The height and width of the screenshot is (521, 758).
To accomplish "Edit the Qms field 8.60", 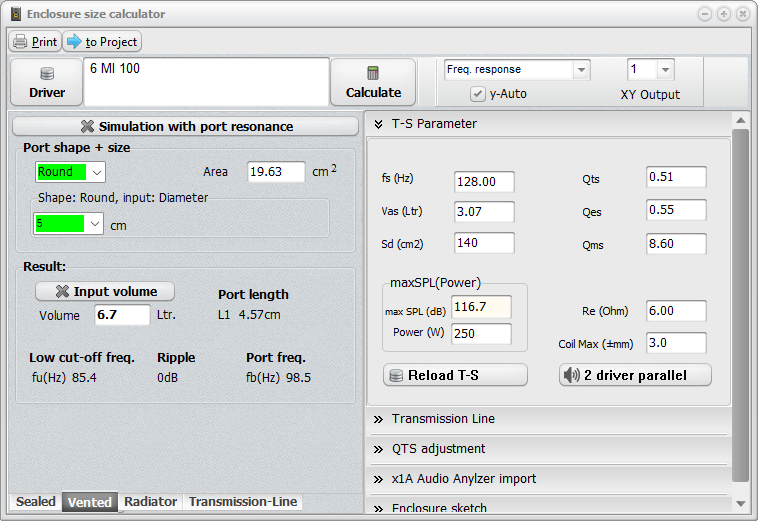I will coord(676,244).
